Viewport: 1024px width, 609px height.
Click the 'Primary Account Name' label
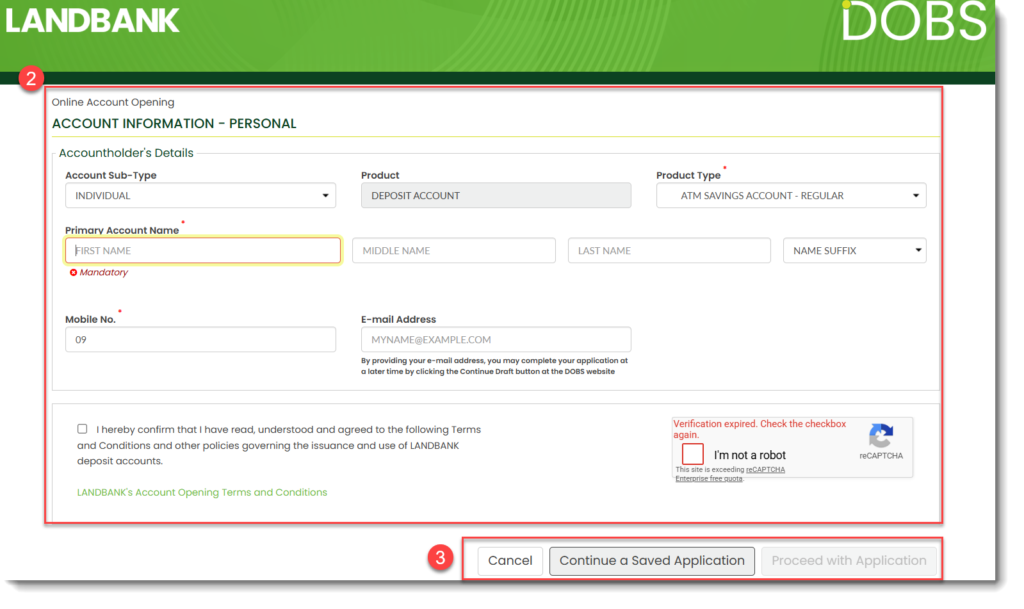[122, 230]
